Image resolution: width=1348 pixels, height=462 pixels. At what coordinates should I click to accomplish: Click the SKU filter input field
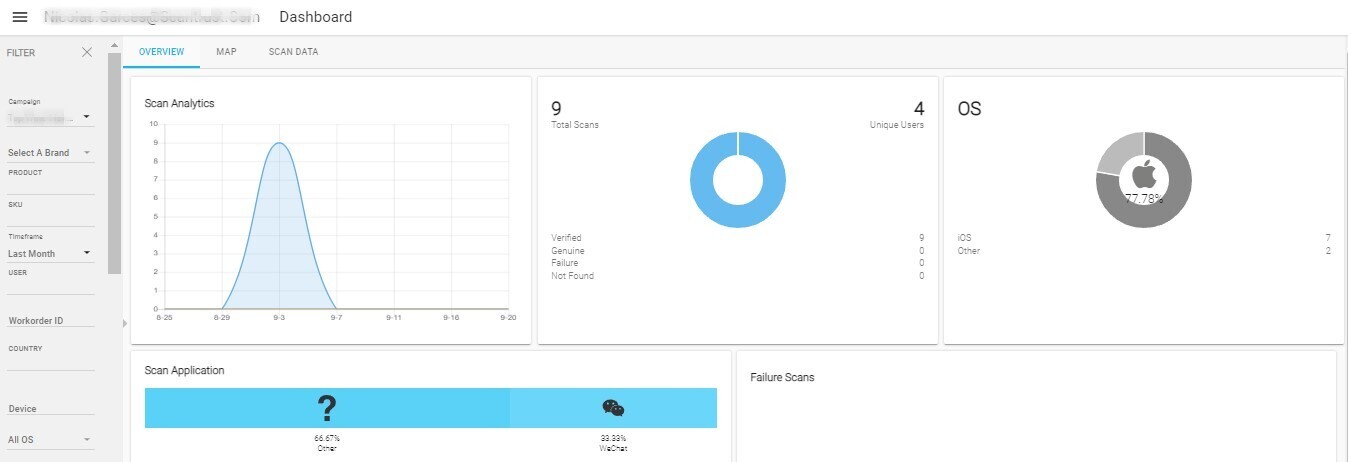(x=50, y=218)
